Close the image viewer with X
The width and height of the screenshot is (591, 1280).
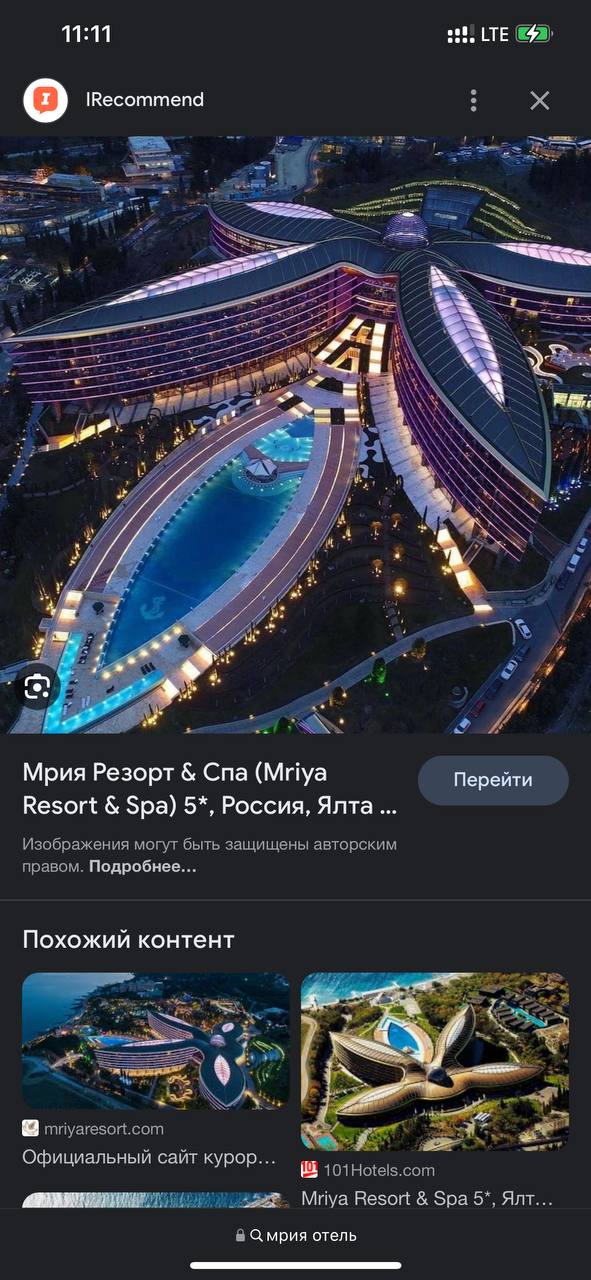[x=540, y=100]
